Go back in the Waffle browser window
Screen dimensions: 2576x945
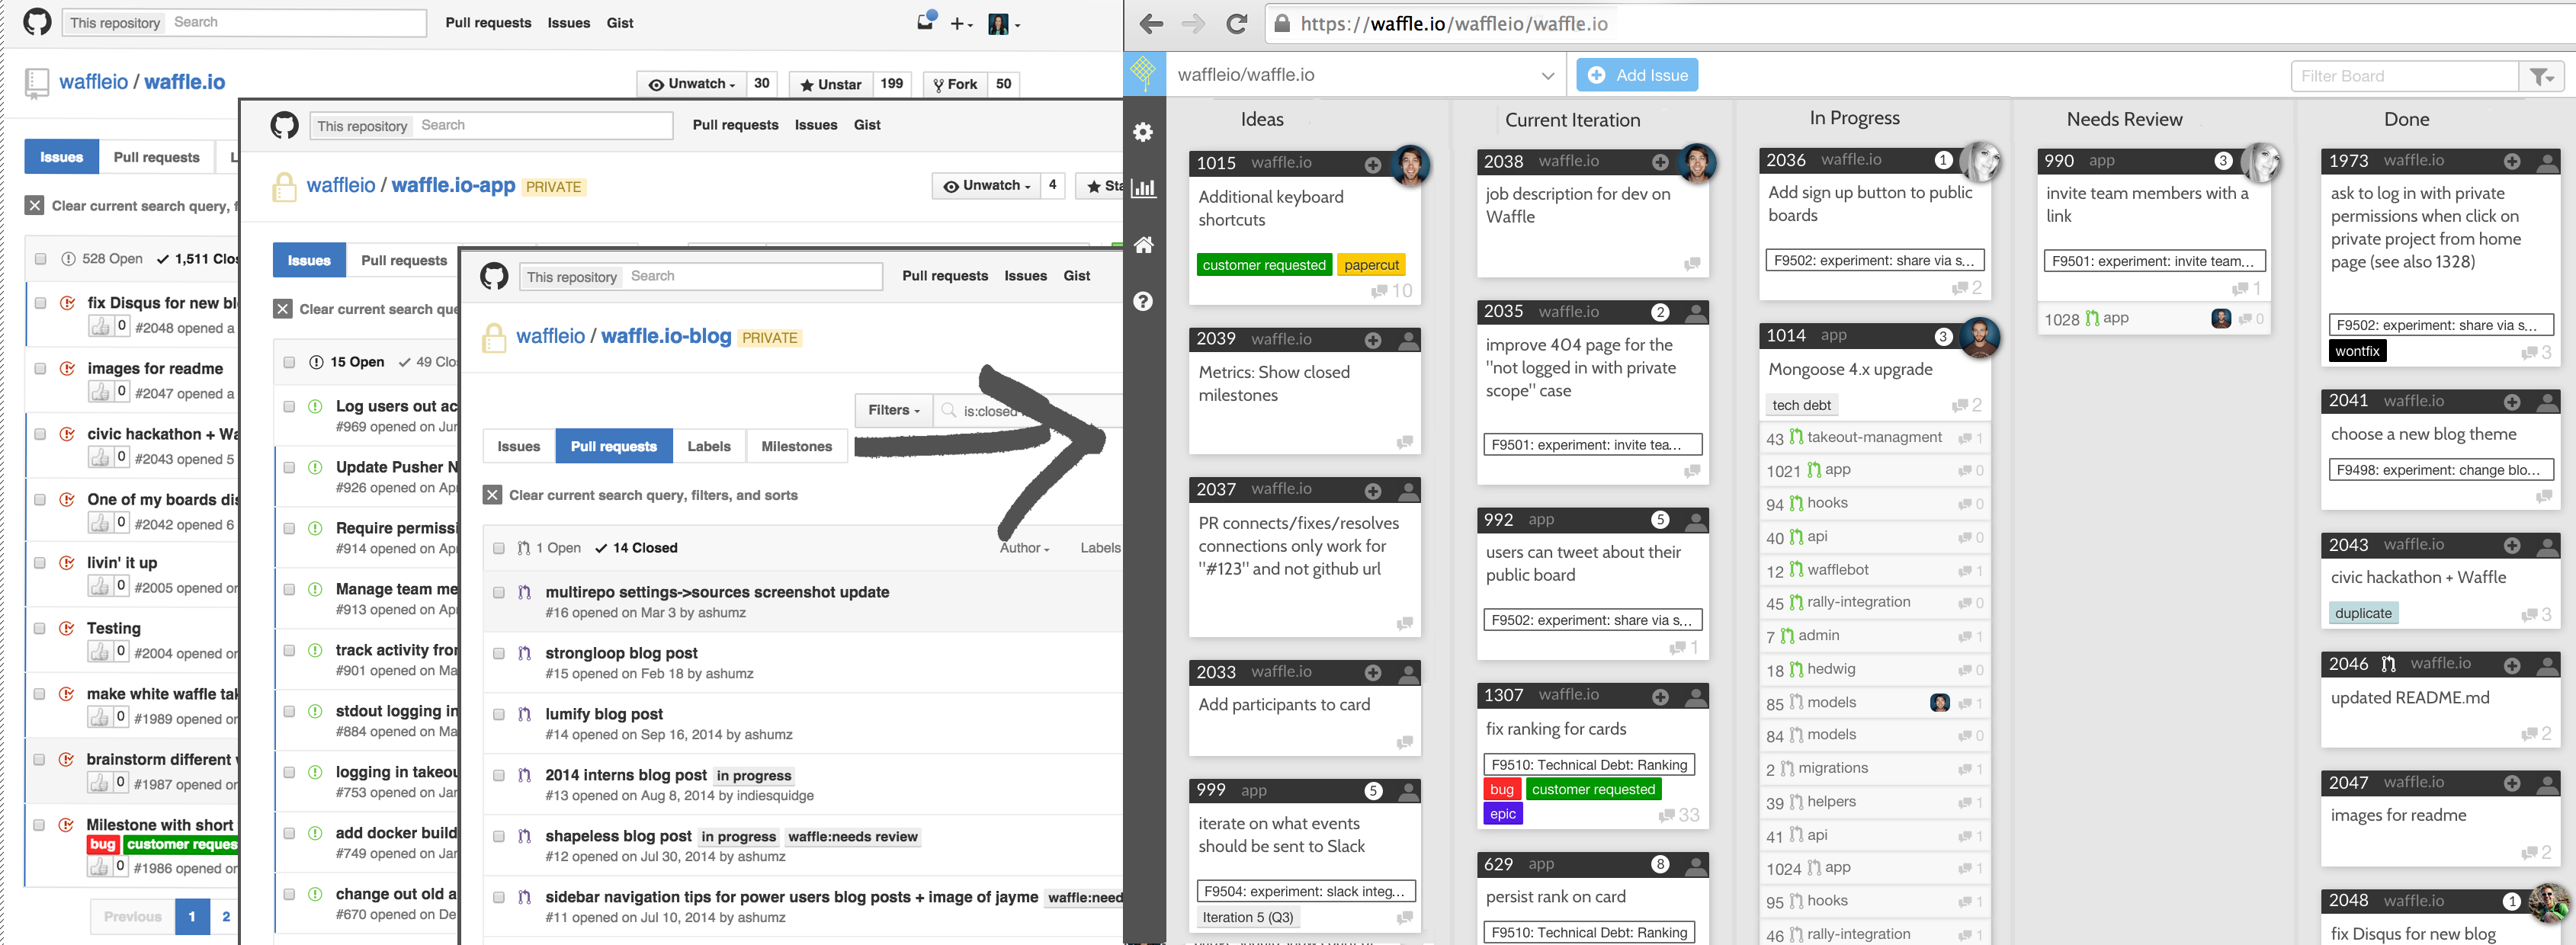[x=1151, y=24]
